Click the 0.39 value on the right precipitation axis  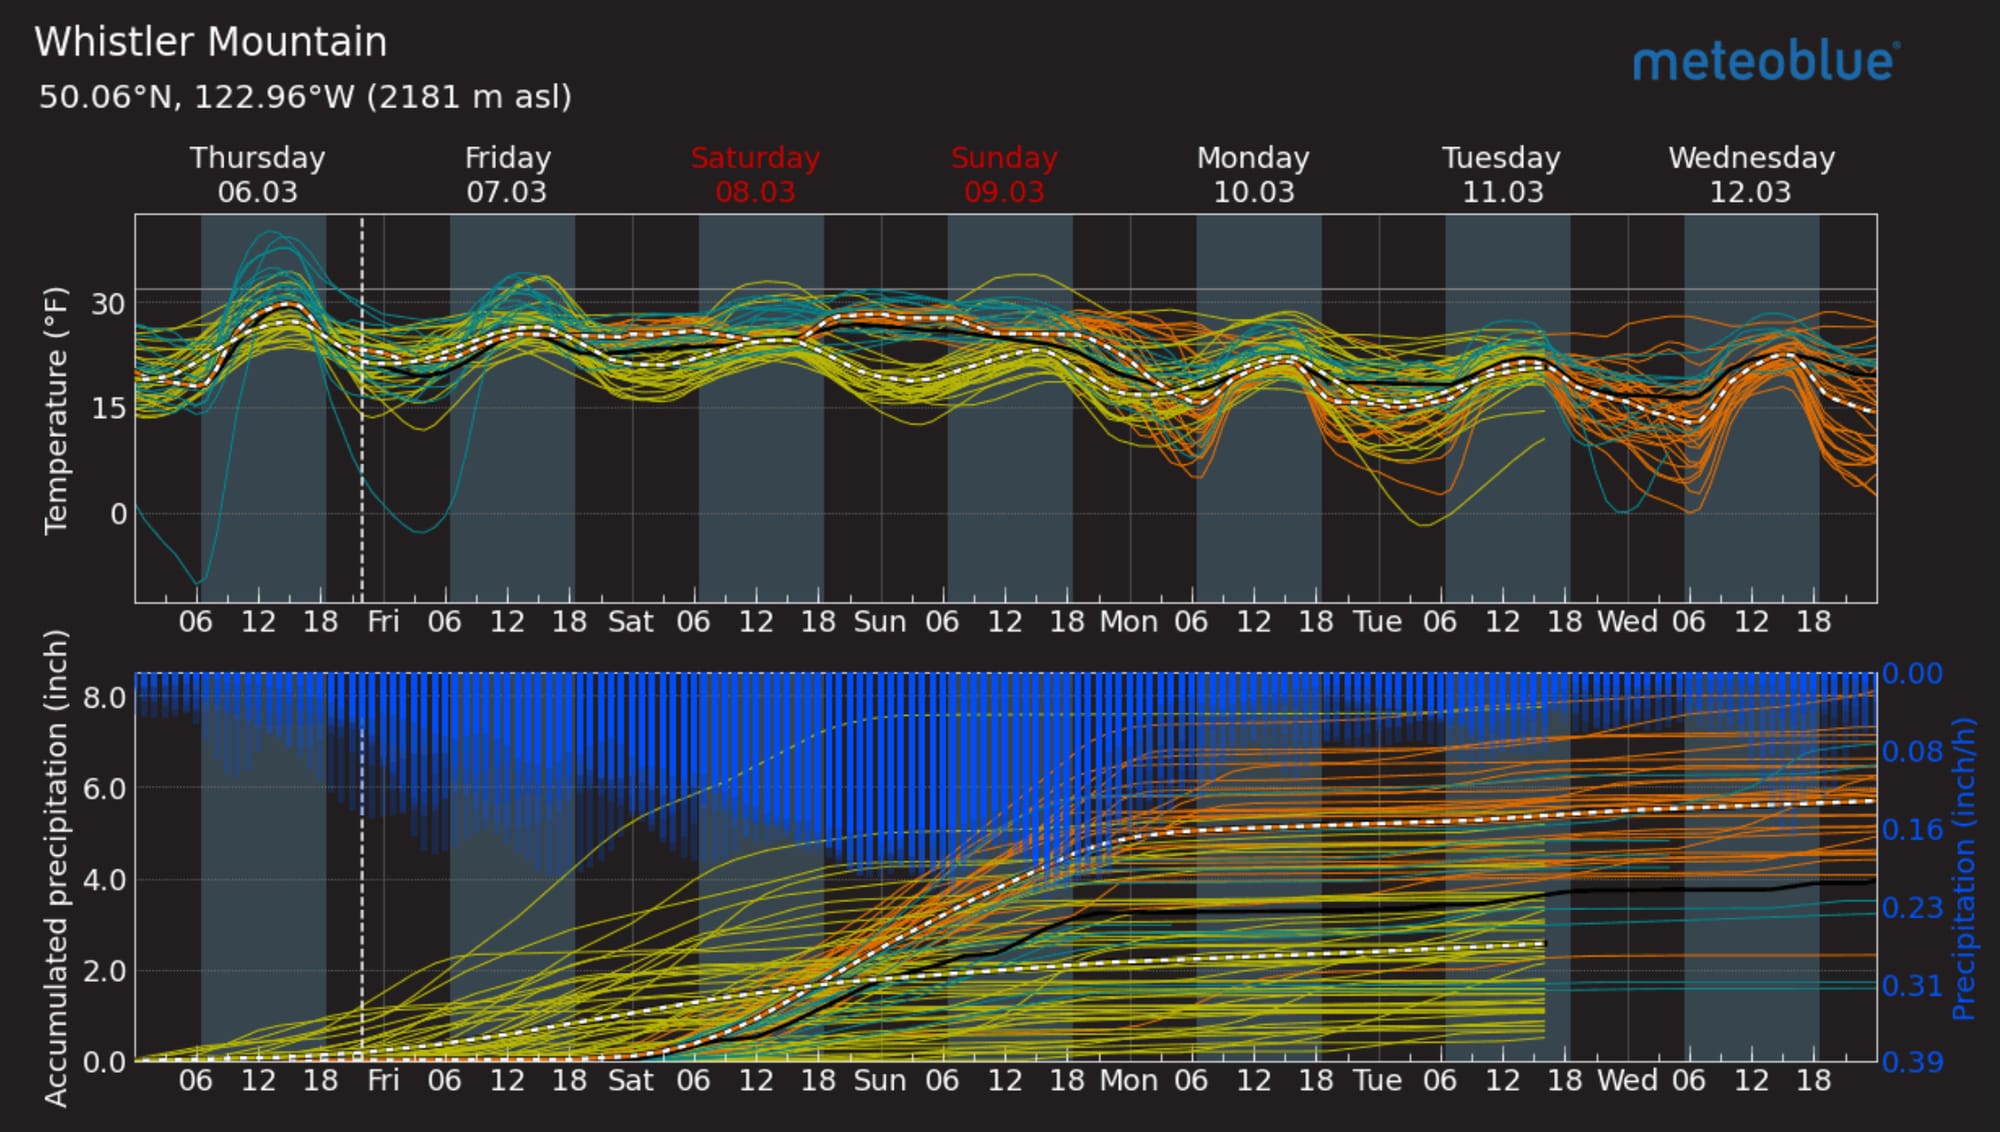[x=1912, y=1062]
